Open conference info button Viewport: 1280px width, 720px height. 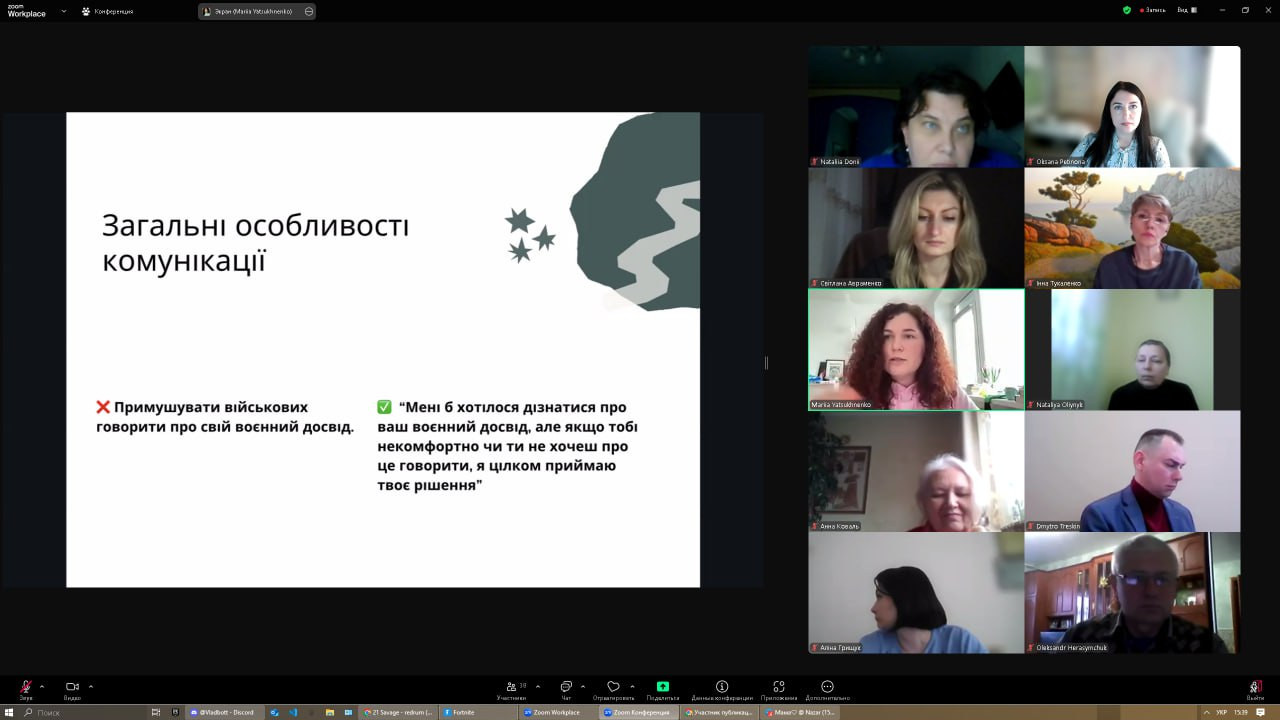click(722, 688)
